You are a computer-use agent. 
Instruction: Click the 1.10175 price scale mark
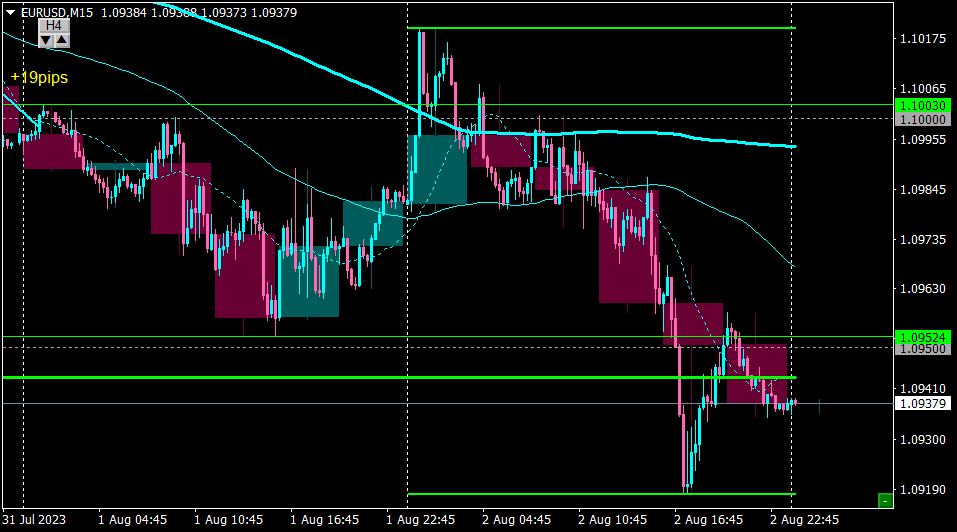pos(923,39)
